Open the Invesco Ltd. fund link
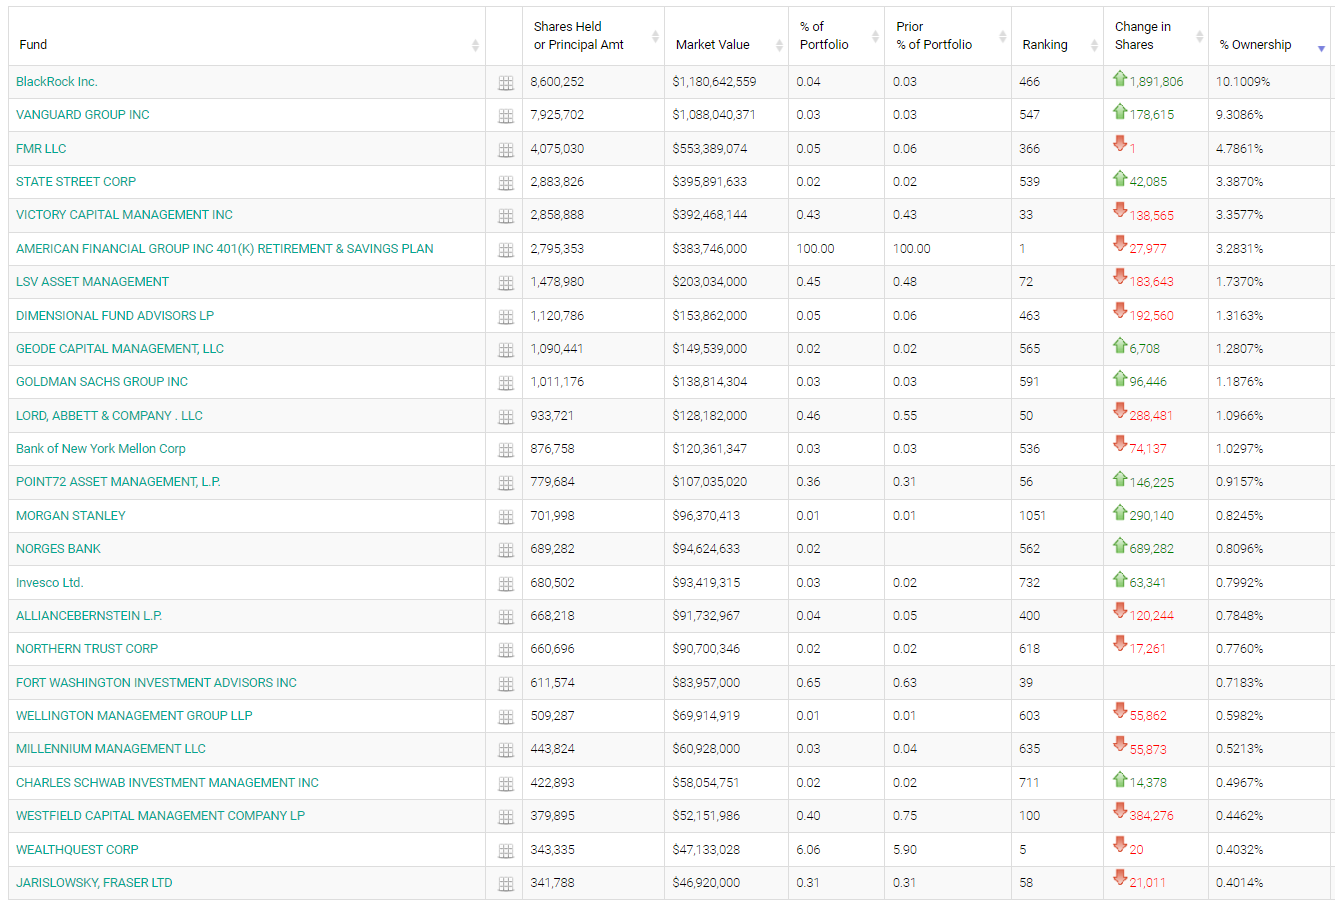The image size is (1335, 902). [49, 583]
